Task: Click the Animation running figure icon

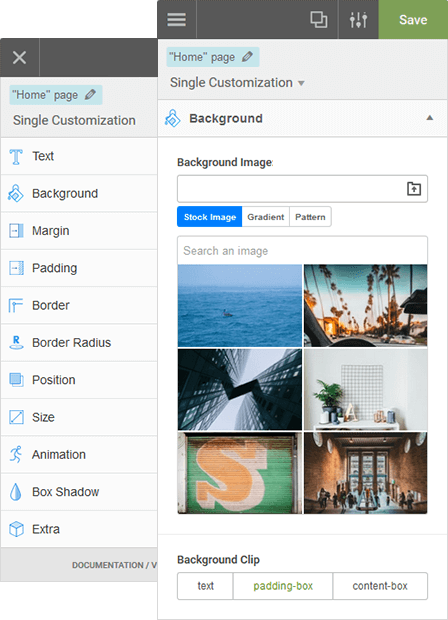Action: (x=16, y=454)
